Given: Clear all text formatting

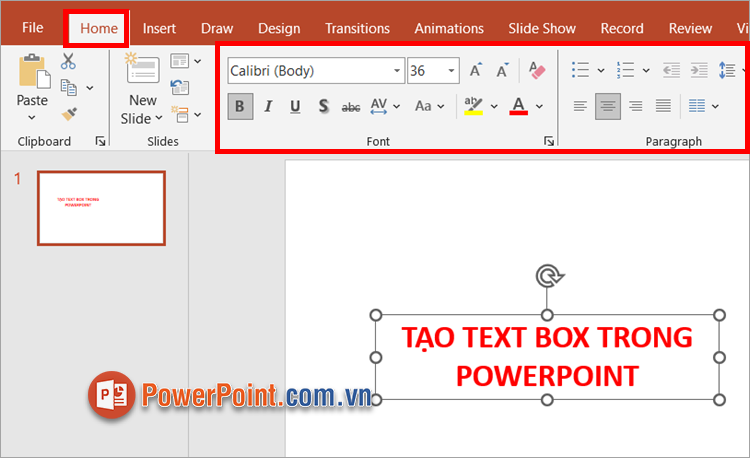Looking at the screenshot, I should (537, 71).
